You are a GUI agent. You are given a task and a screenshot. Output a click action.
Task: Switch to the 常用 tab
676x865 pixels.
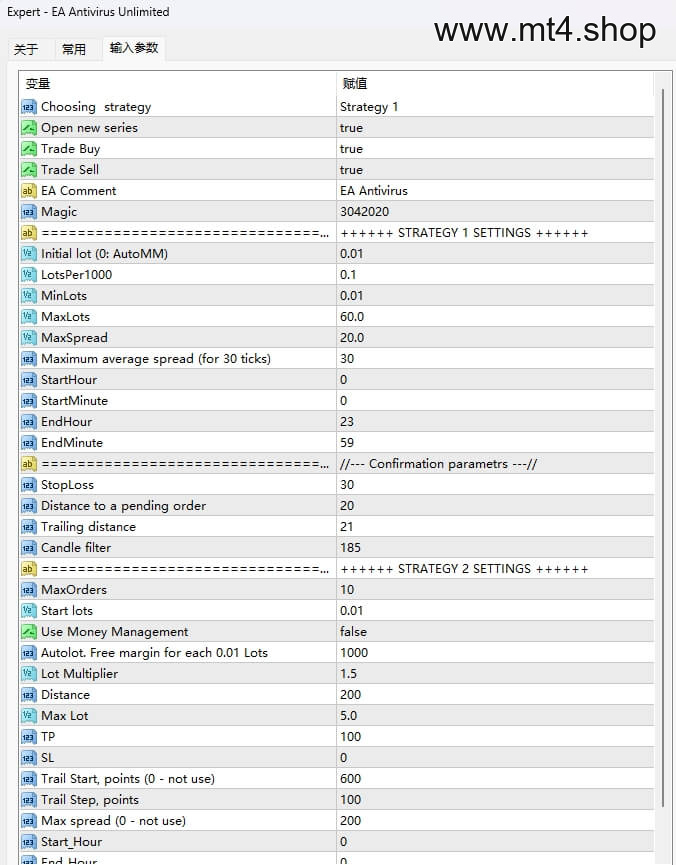[73, 50]
